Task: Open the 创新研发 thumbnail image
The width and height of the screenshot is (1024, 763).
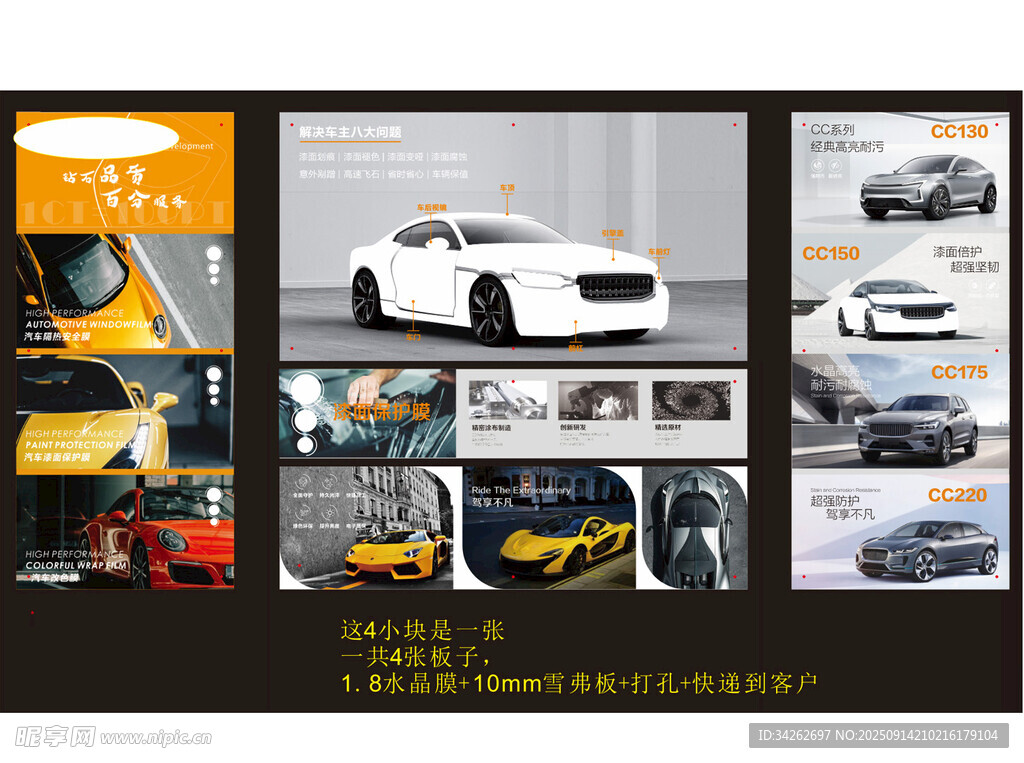Action: tap(597, 399)
